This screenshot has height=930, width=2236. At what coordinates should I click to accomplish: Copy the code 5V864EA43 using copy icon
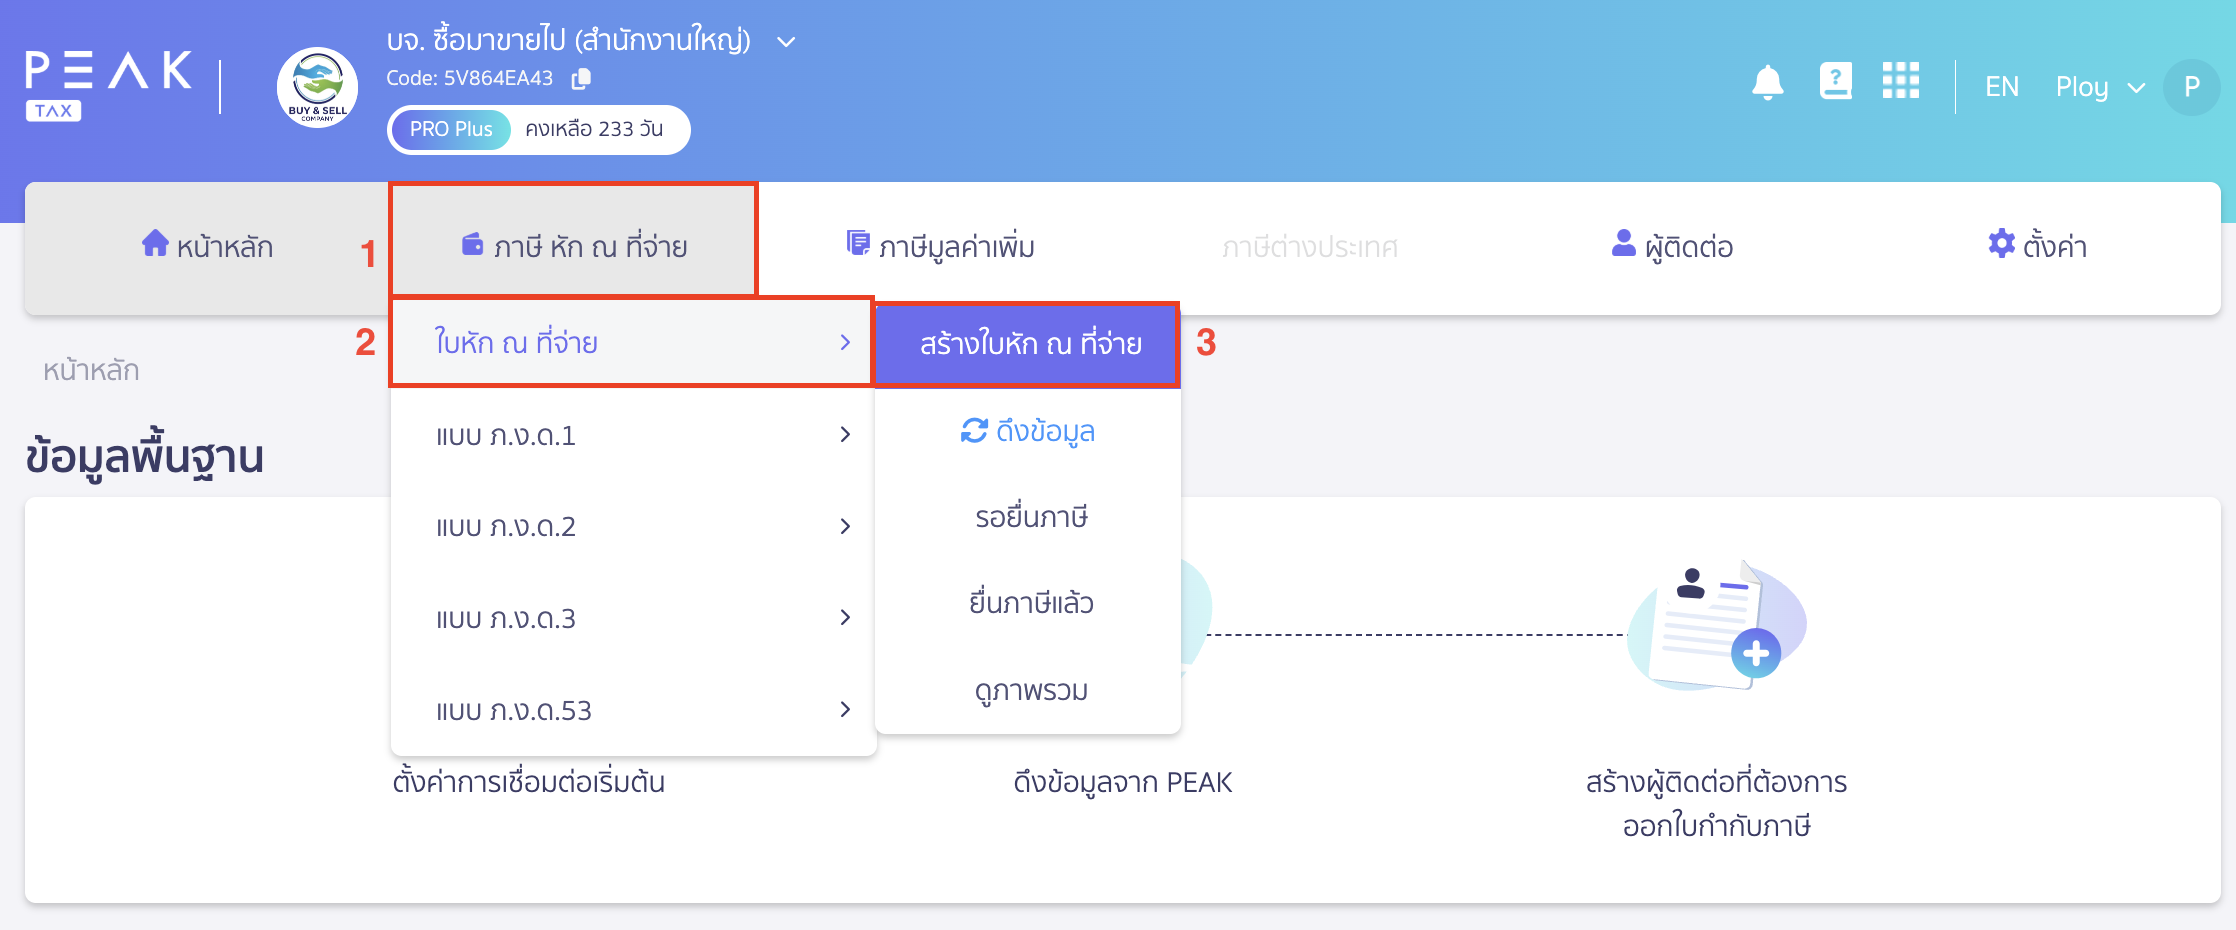(581, 78)
